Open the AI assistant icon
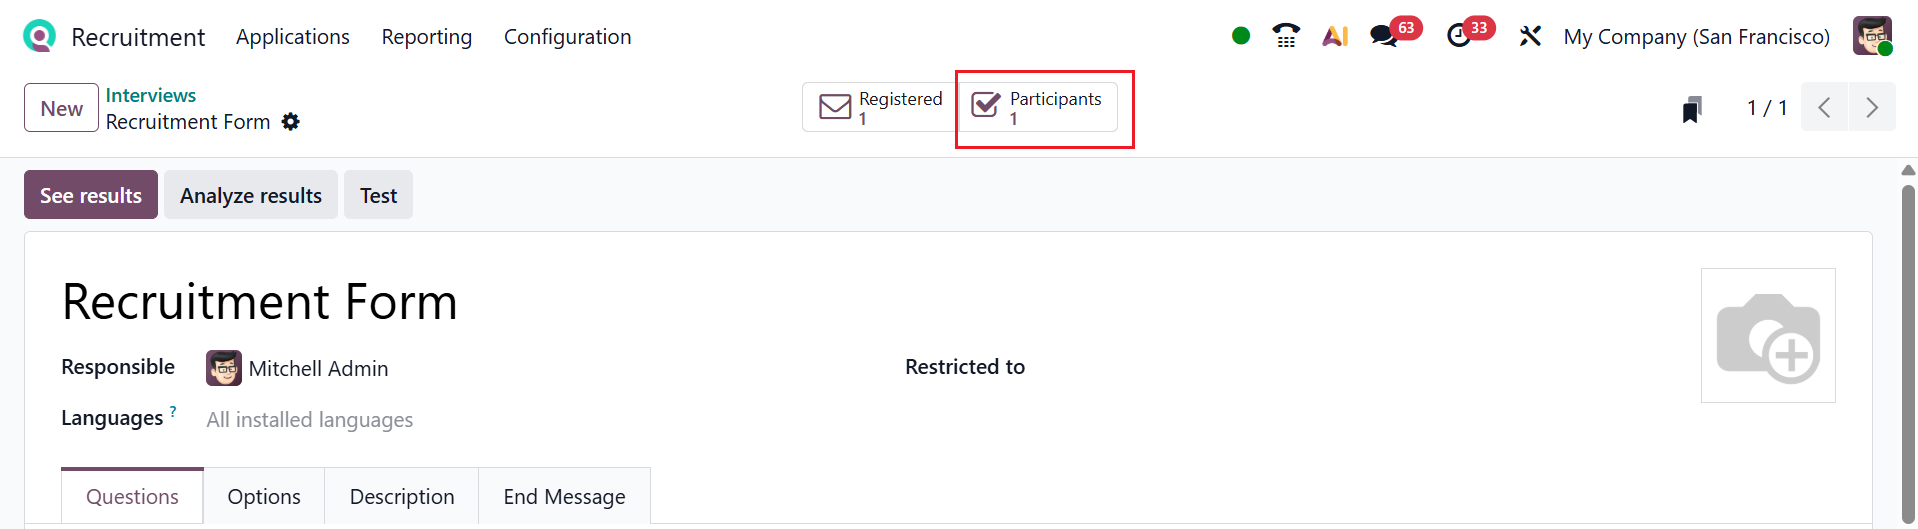Viewport: 1918px width, 529px height. coord(1335,36)
